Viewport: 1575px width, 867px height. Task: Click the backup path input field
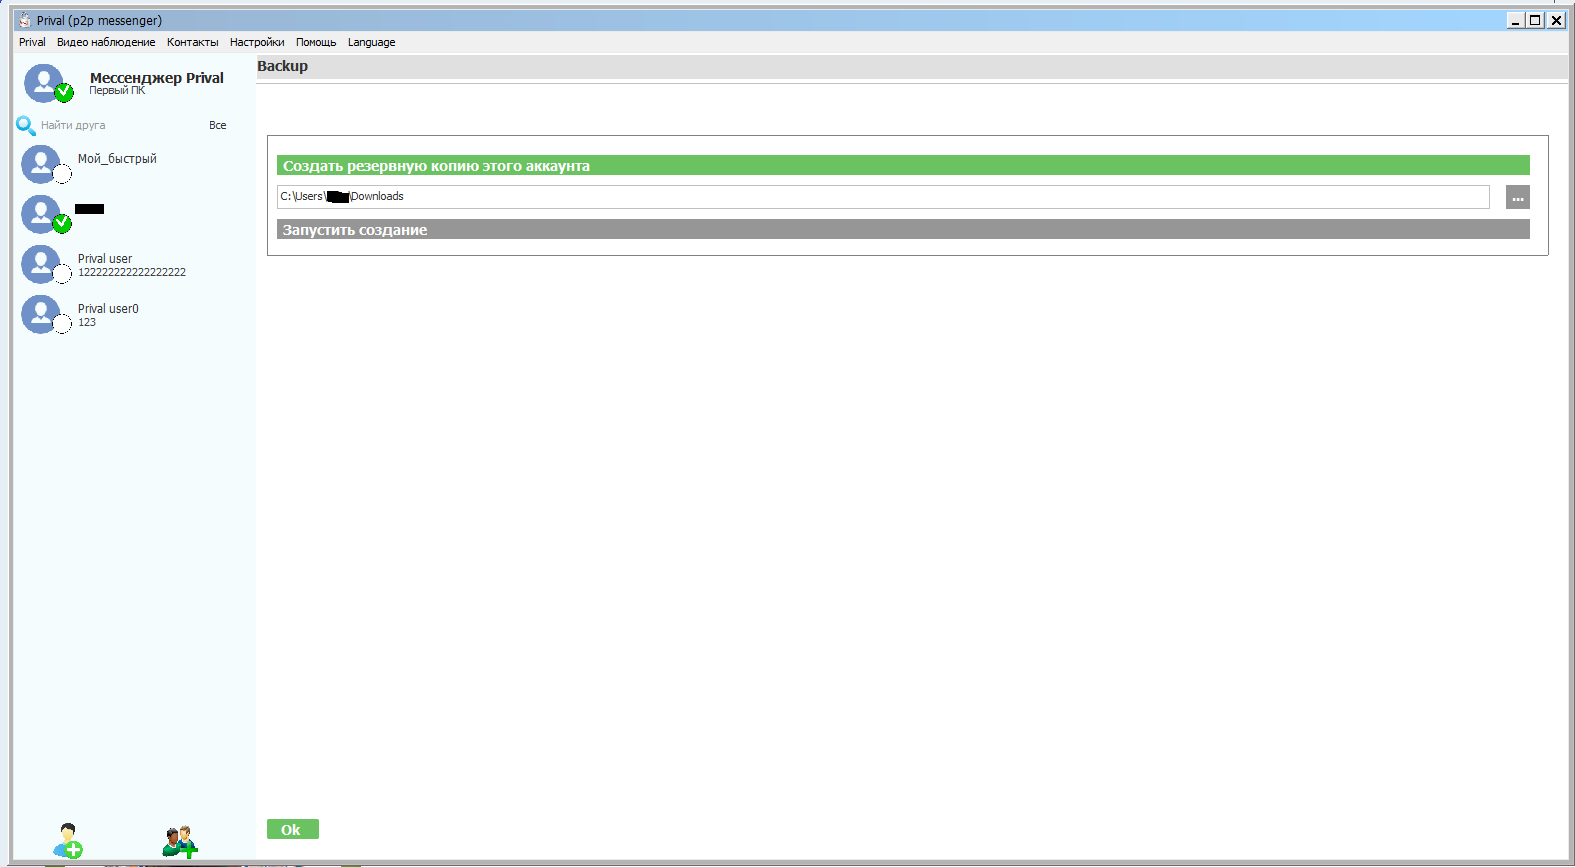pyautogui.click(x=900, y=197)
